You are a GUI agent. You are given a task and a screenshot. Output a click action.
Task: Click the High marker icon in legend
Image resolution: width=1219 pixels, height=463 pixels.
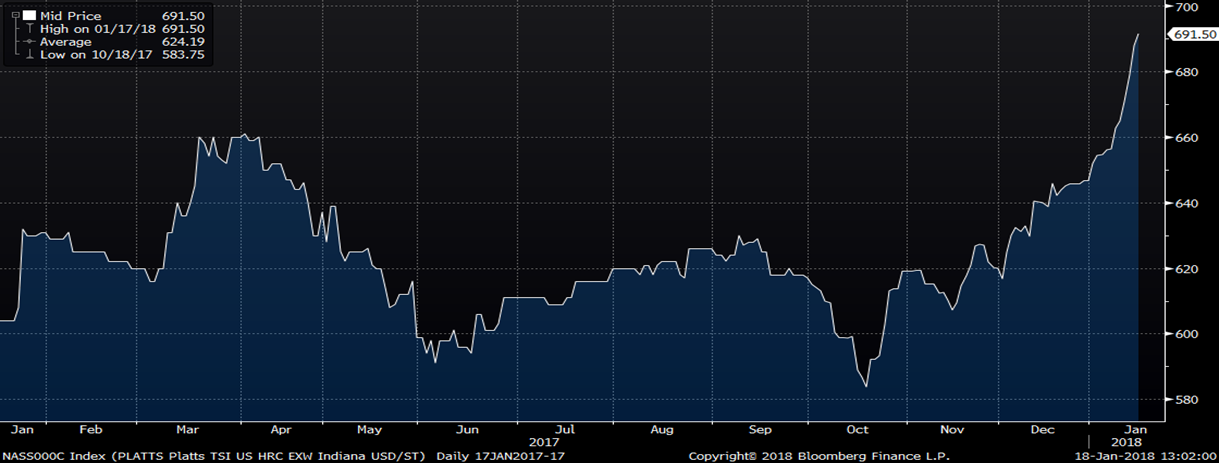point(30,29)
